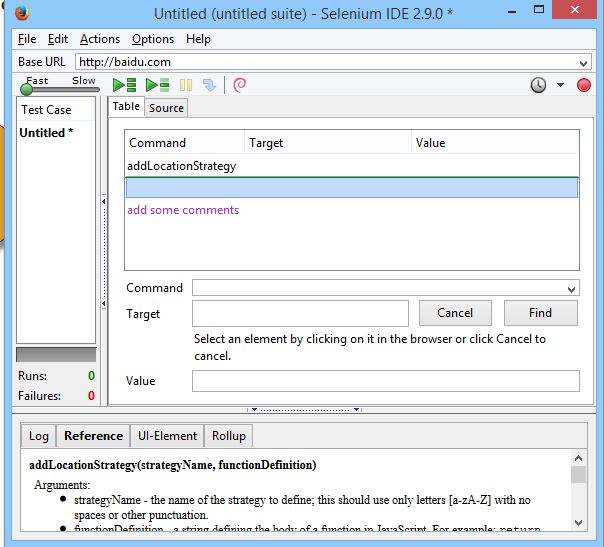Image resolution: width=604 pixels, height=547 pixels.
Task: Switch to the Table tab
Action: 126,106
